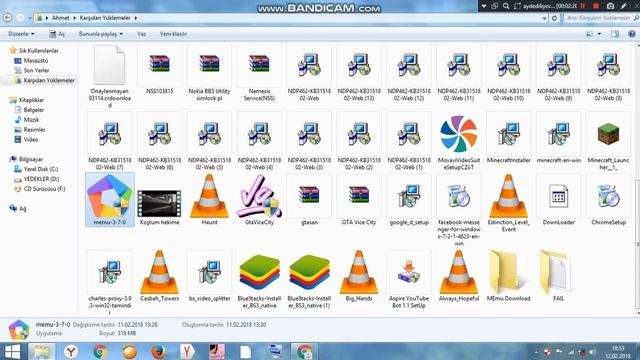Screen dimensions: 640x360
Task: Select NDP462-KB3151802-Web (7) installer
Action: 109,142
